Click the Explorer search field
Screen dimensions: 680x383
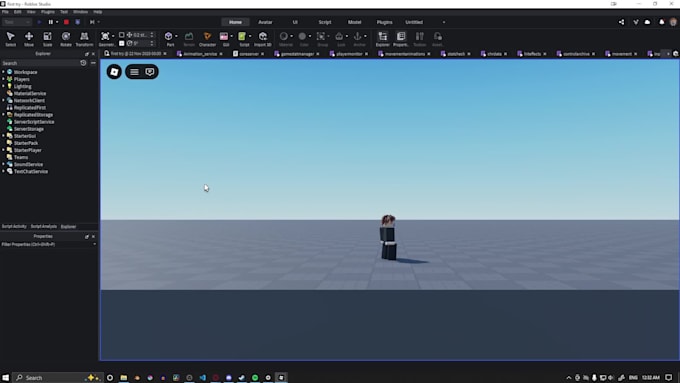(40, 63)
